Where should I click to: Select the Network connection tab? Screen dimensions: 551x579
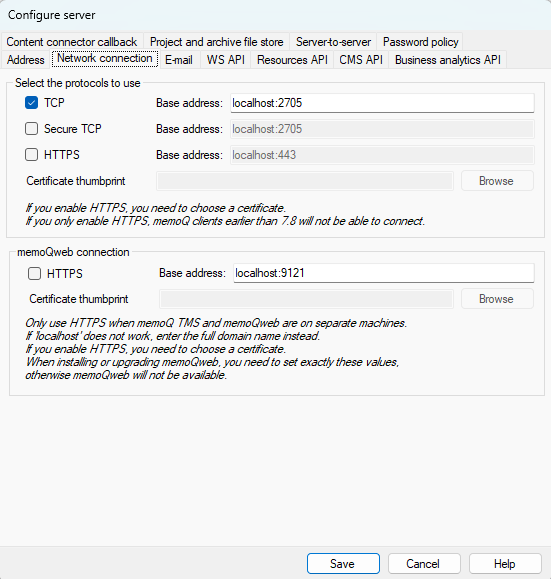tap(105, 59)
